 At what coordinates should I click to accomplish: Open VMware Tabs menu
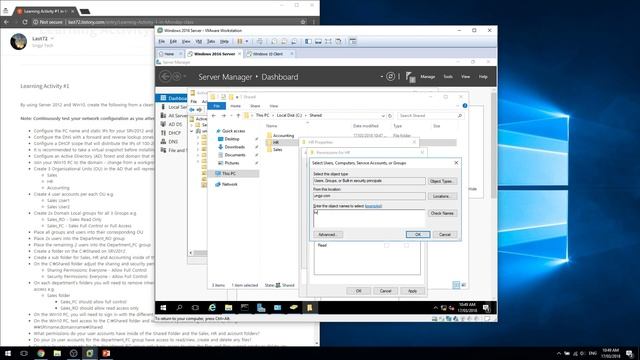pyautogui.click(x=211, y=42)
